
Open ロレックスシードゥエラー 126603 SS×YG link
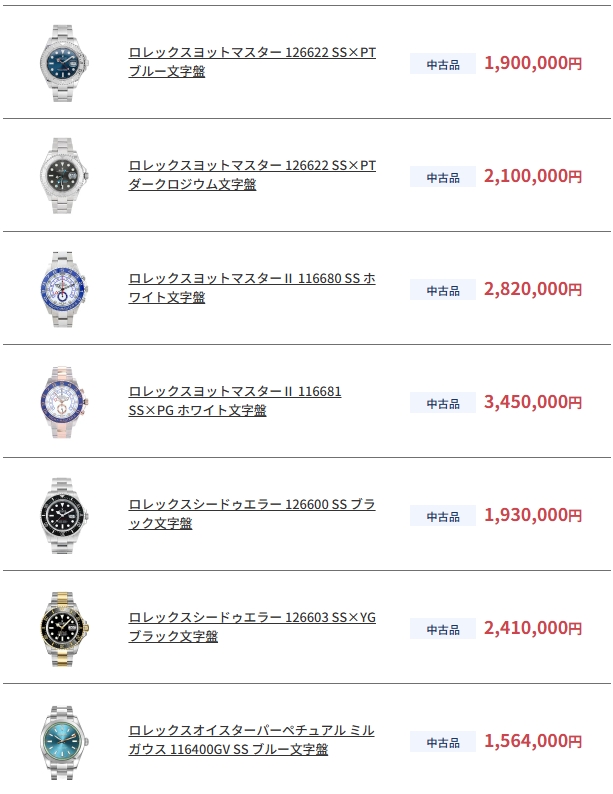(x=252, y=627)
